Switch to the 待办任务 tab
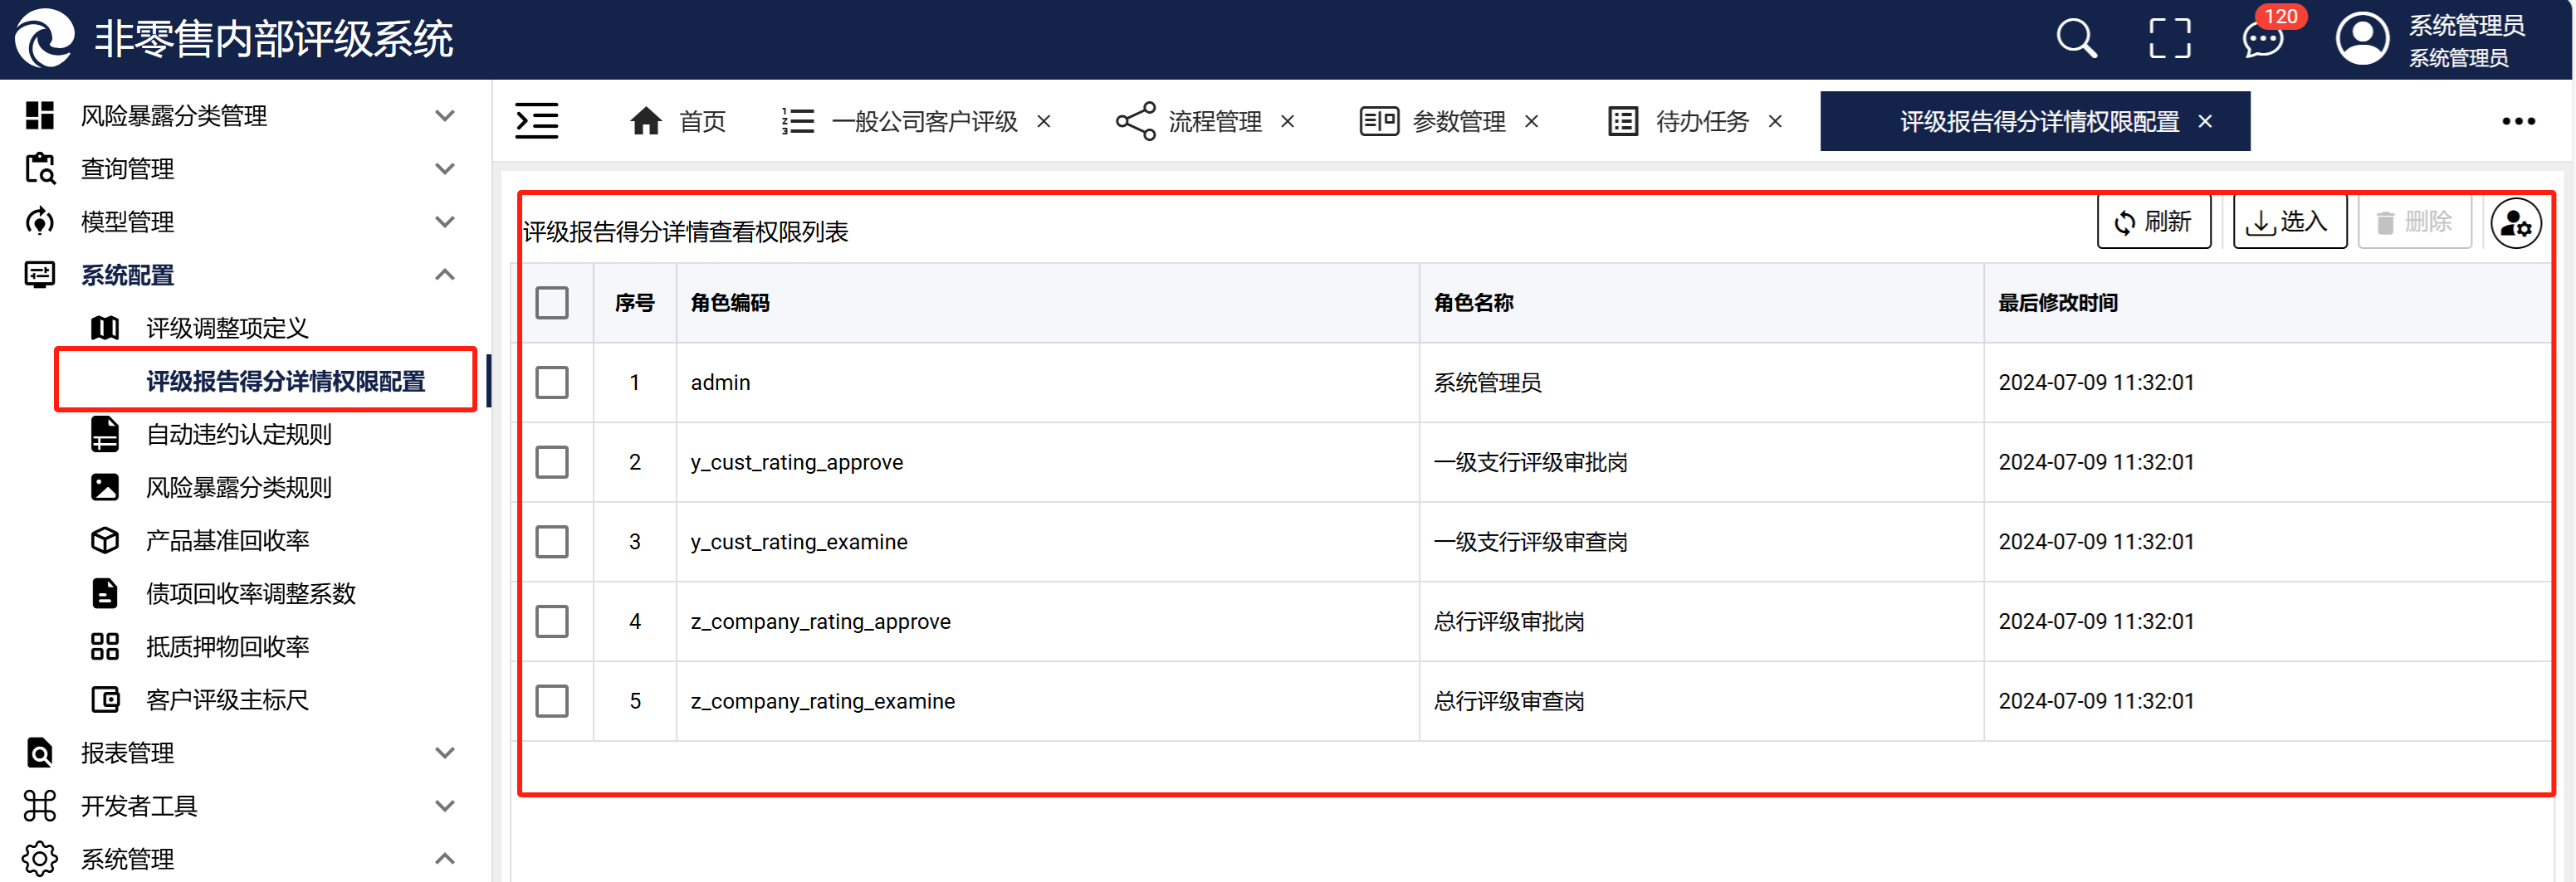 click(x=1701, y=122)
